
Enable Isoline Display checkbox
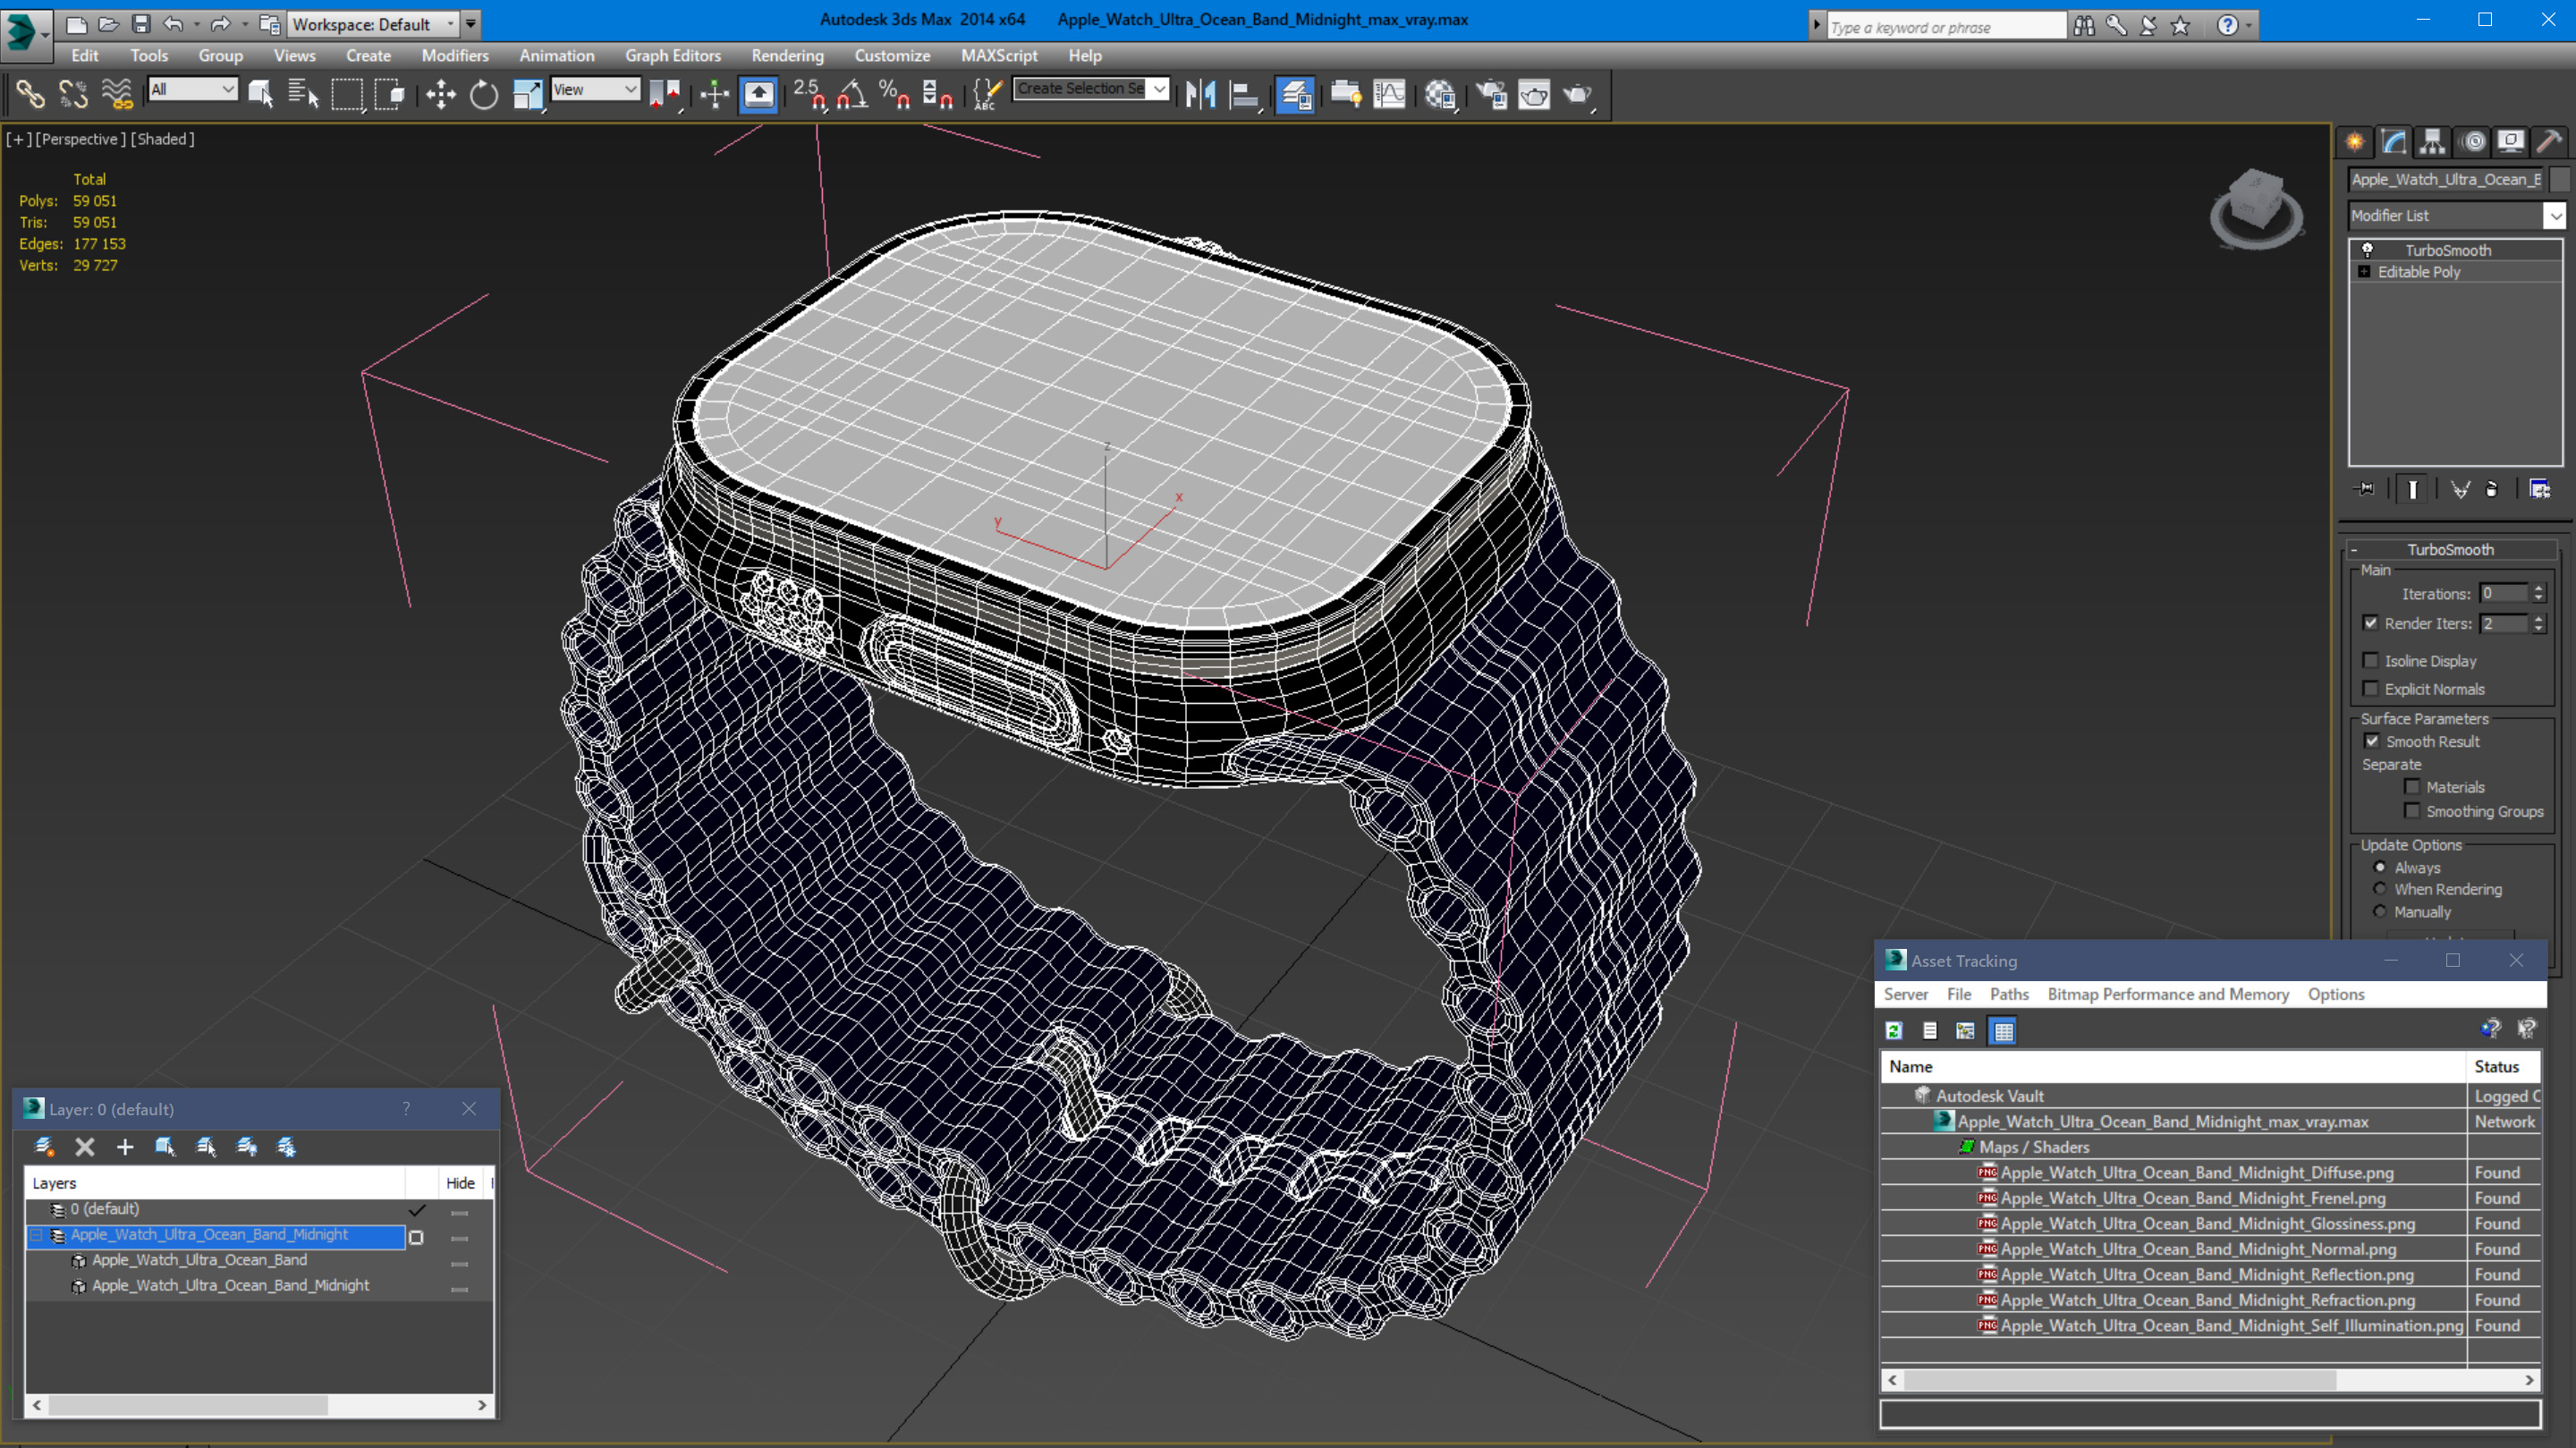point(2370,660)
